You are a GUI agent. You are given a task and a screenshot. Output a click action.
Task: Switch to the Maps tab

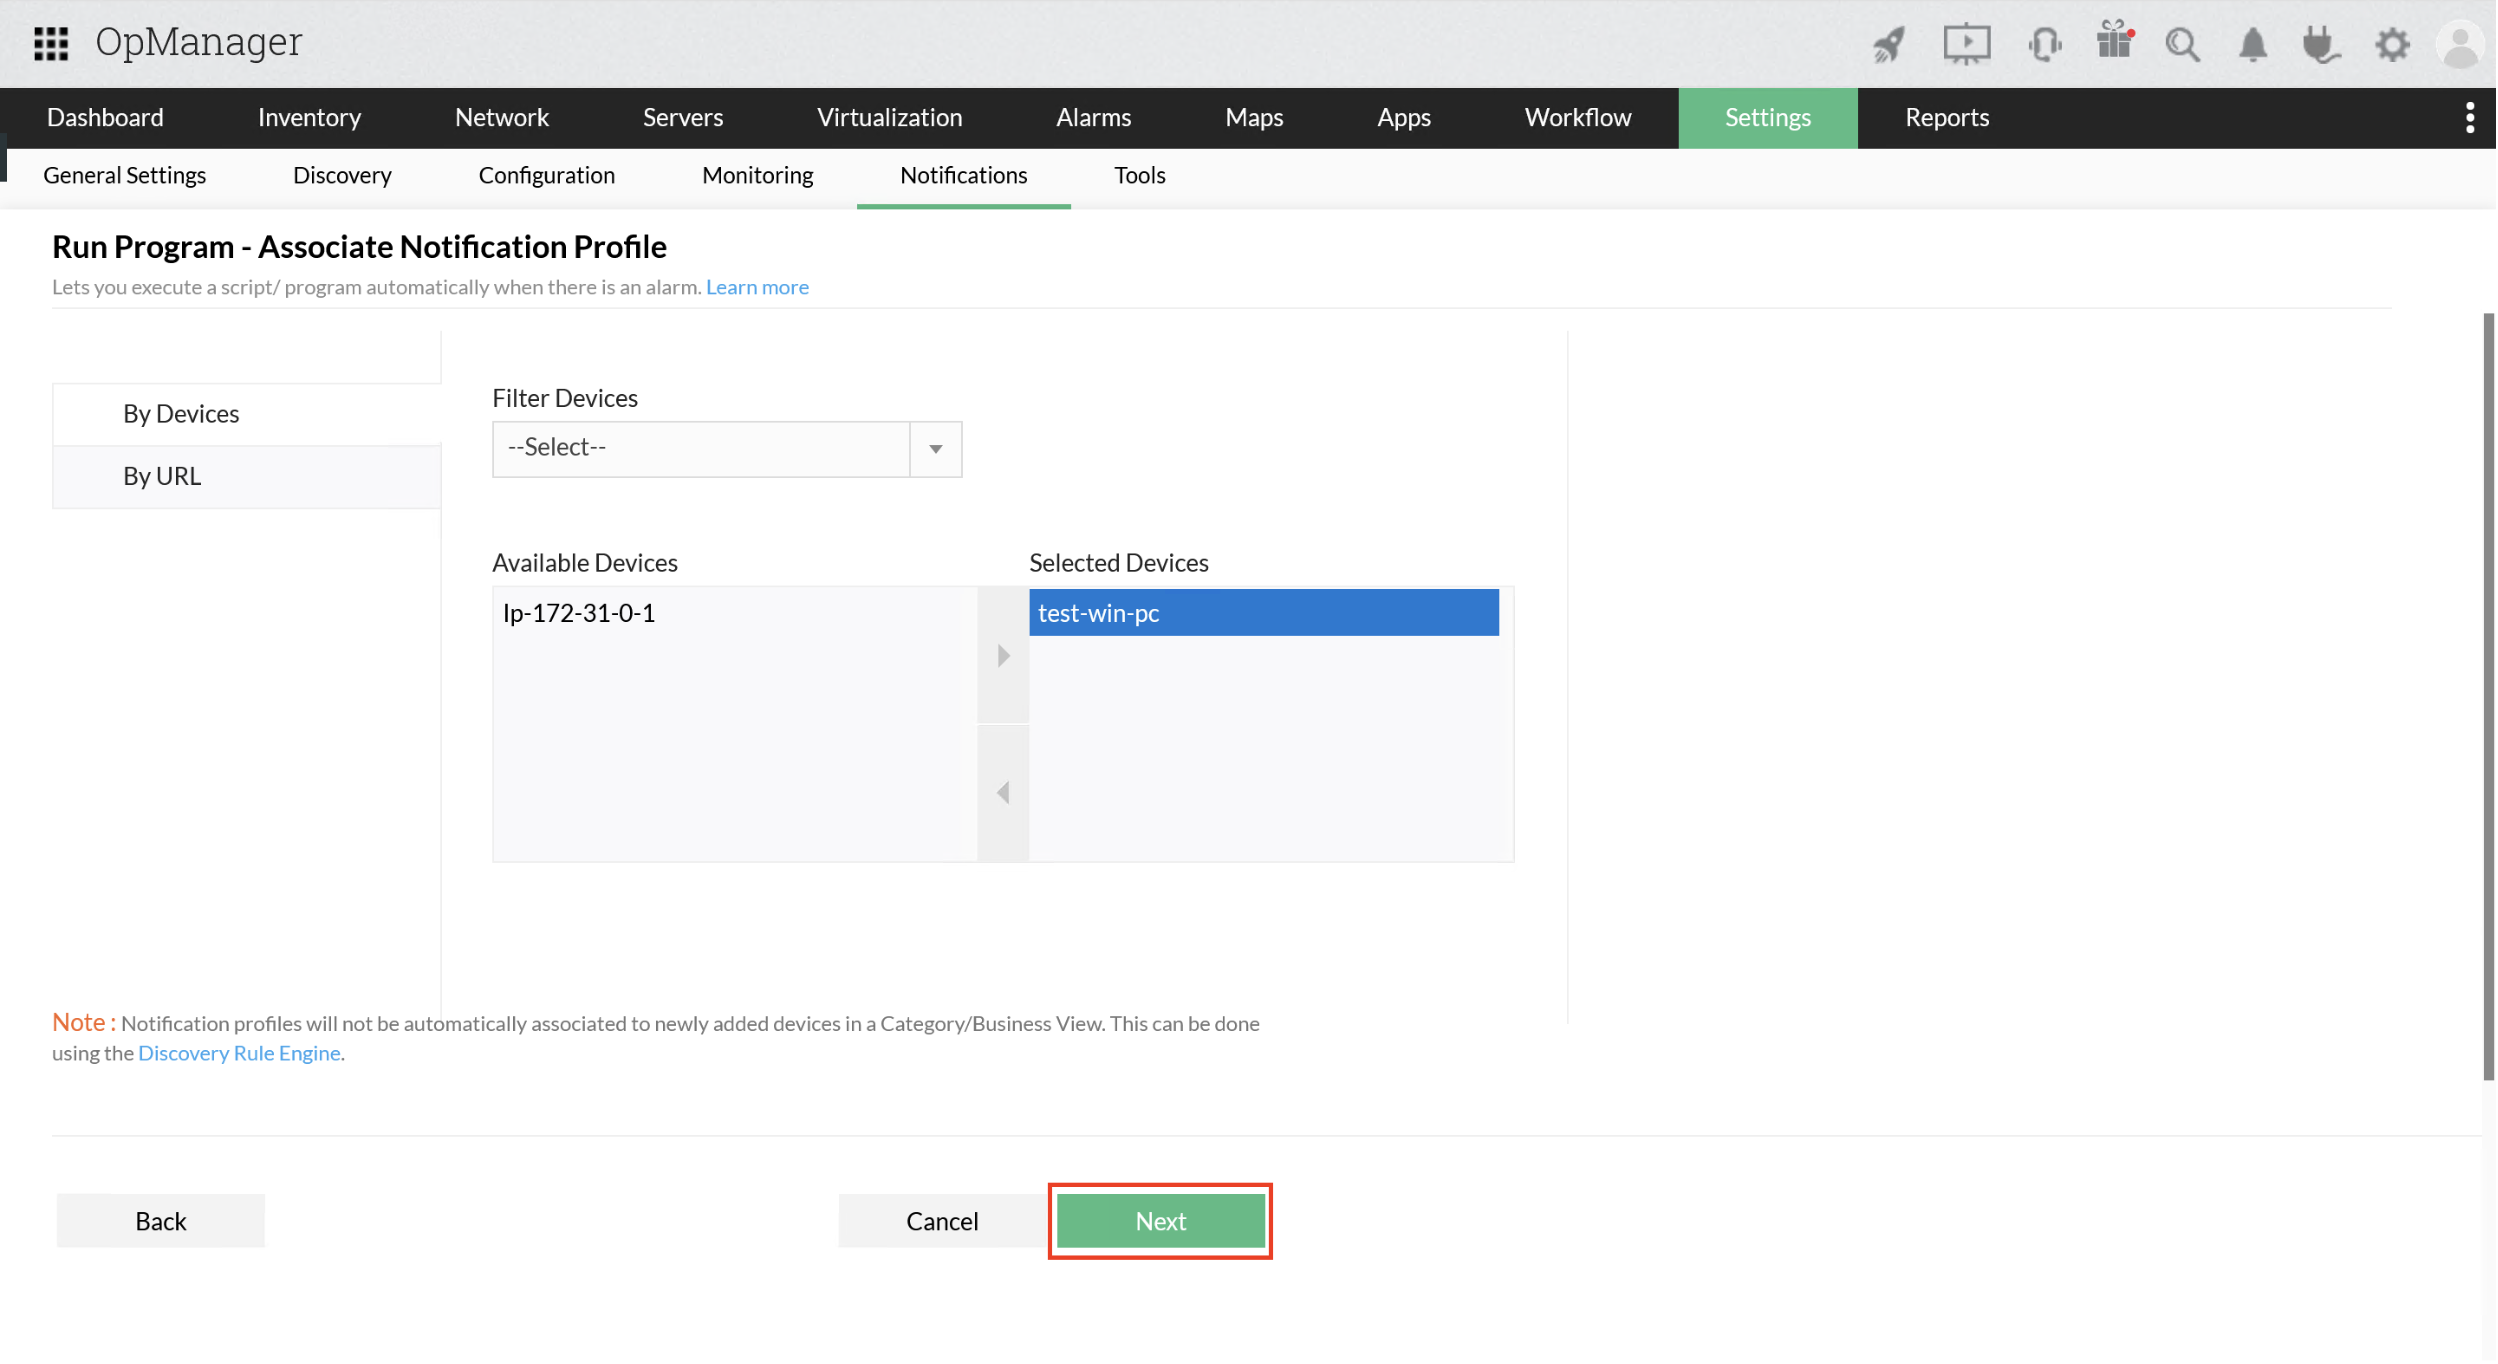click(1254, 118)
